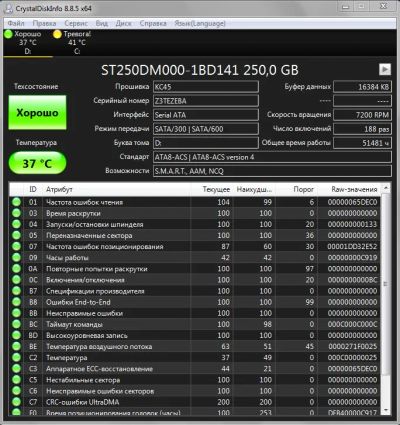Click raw value 00001DD32E52
This screenshot has width=400, height=425.
click(x=352, y=246)
